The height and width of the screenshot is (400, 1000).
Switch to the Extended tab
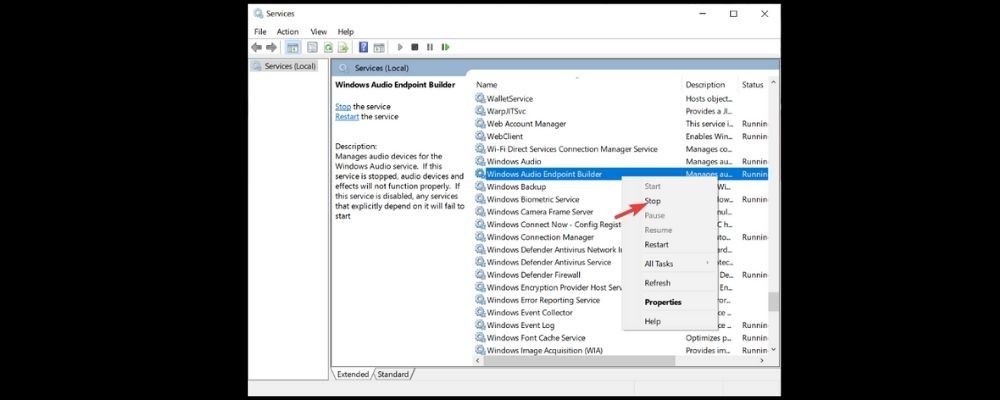click(x=353, y=374)
